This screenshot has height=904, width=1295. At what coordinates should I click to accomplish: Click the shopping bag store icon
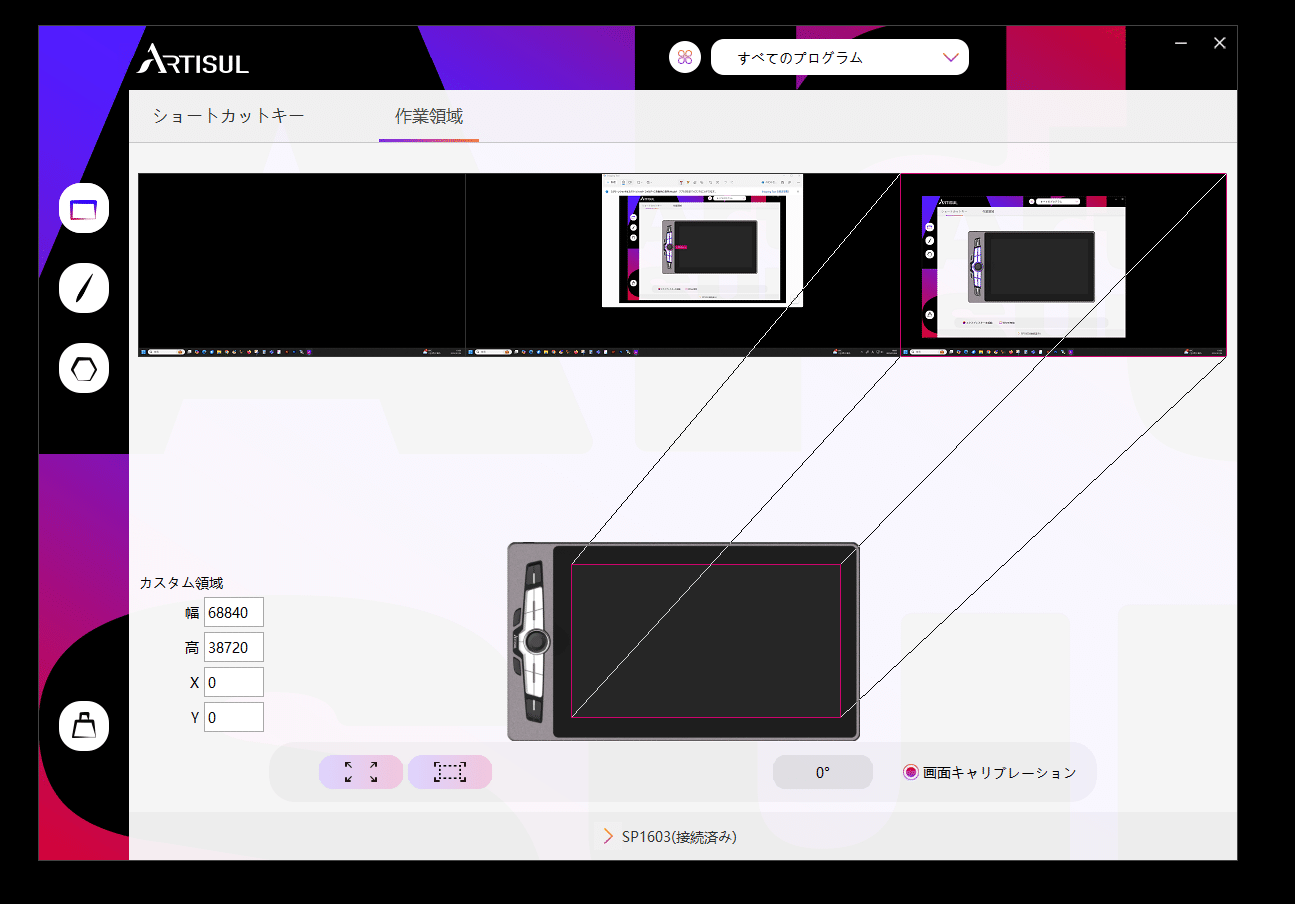coord(84,726)
